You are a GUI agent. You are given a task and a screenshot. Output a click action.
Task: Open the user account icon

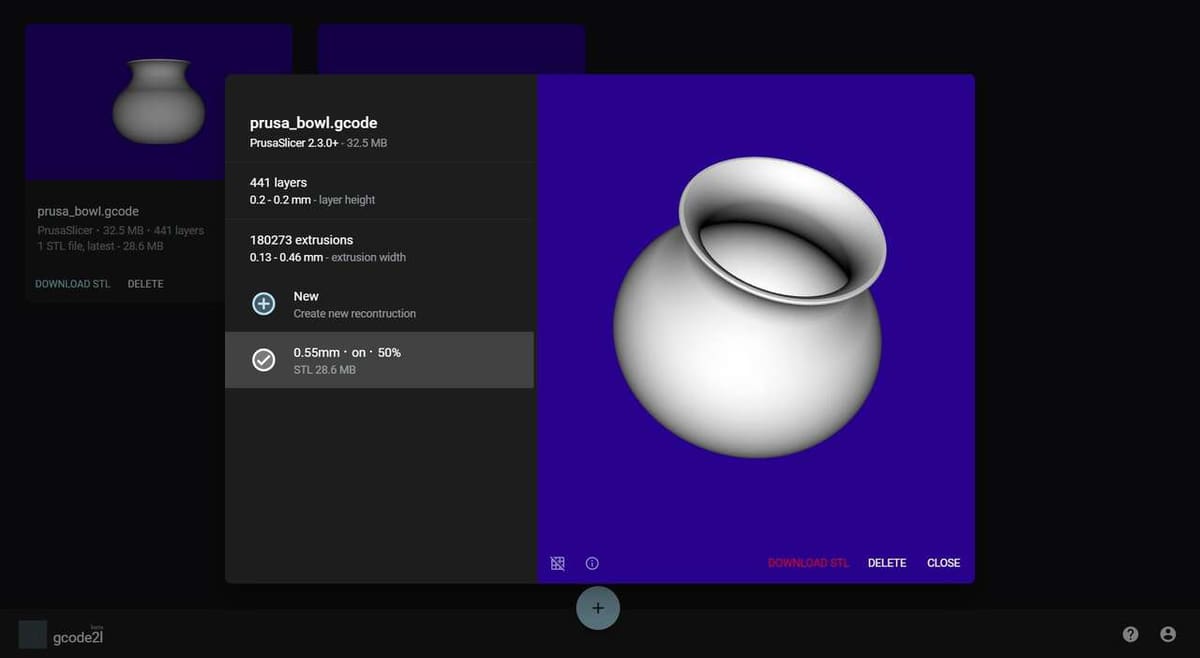pyautogui.click(x=1167, y=634)
